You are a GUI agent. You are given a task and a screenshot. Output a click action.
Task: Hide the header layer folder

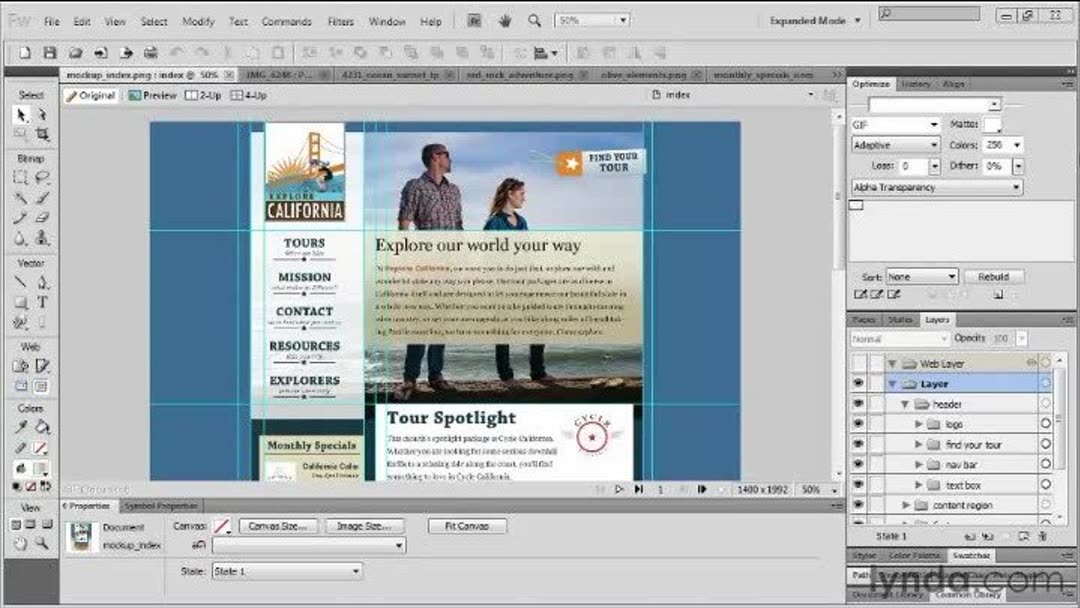858,403
